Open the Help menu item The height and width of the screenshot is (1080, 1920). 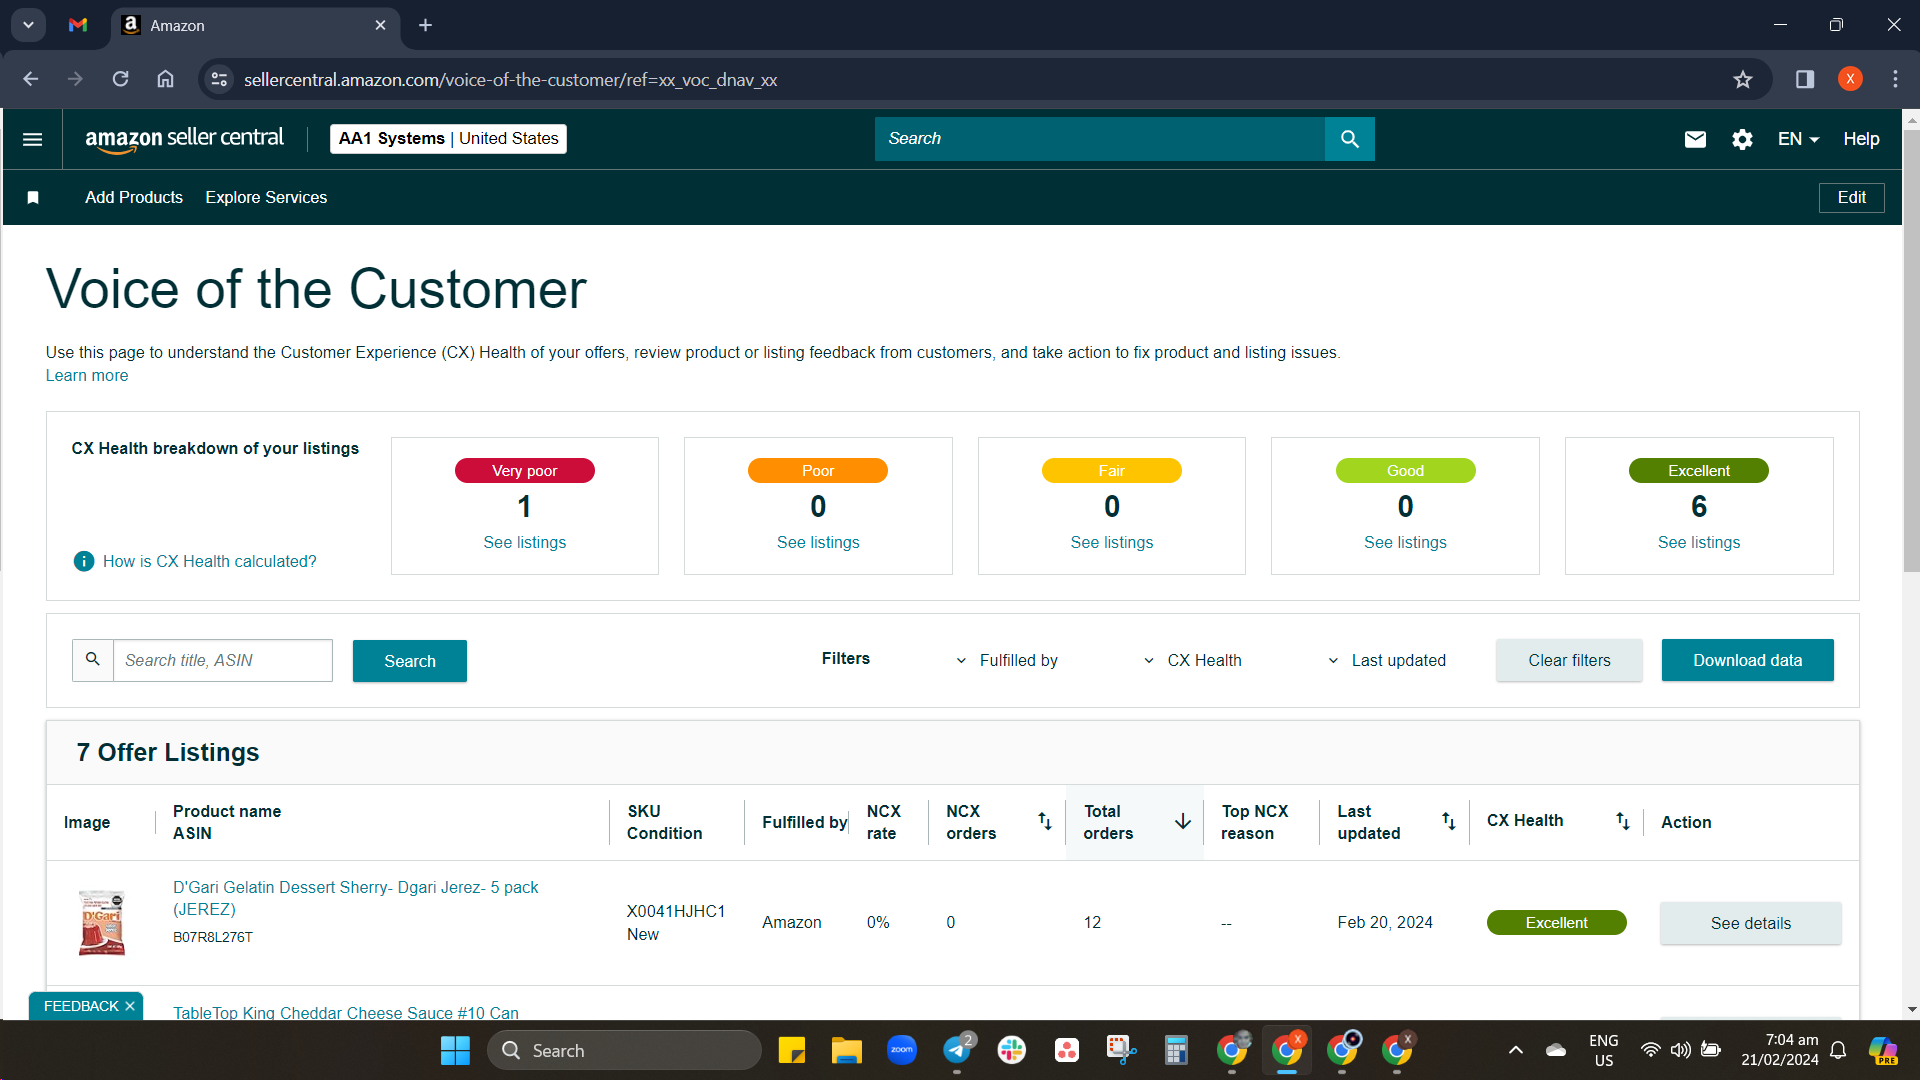[x=1861, y=139]
